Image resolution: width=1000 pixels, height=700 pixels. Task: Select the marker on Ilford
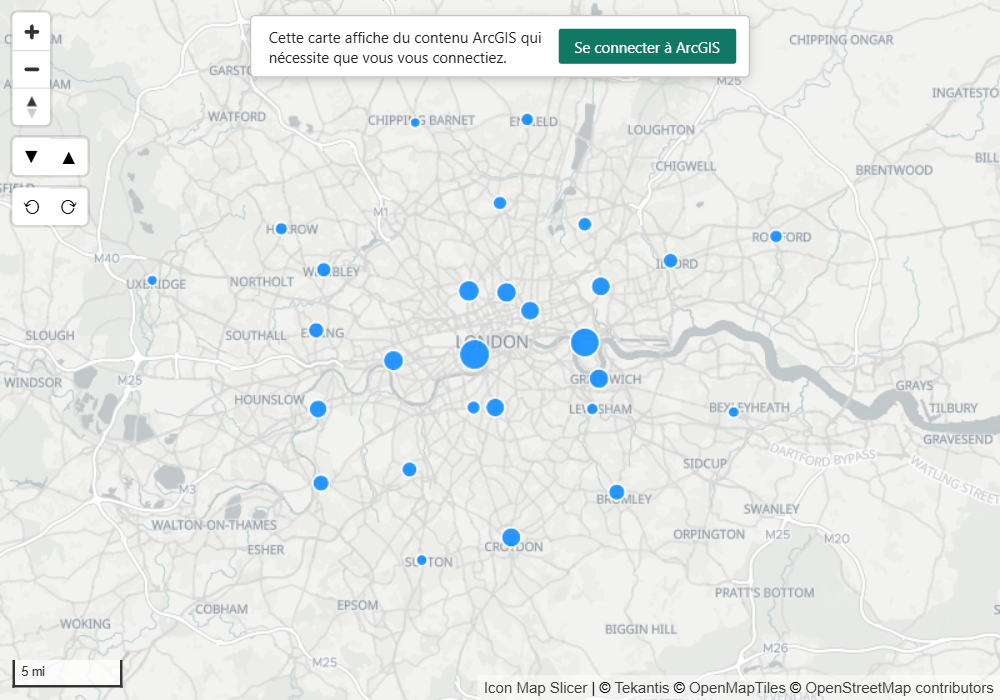click(670, 261)
